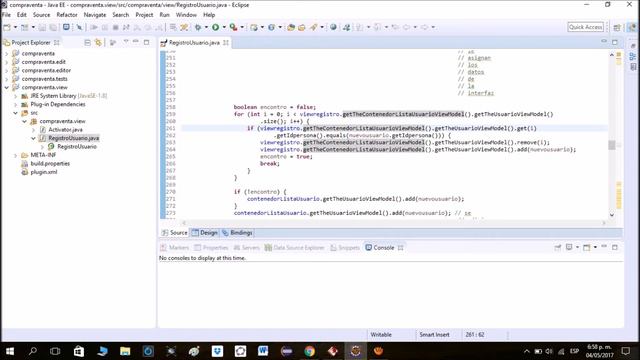Switch to the Source tab
640x360 pixels.
point(175,233)
